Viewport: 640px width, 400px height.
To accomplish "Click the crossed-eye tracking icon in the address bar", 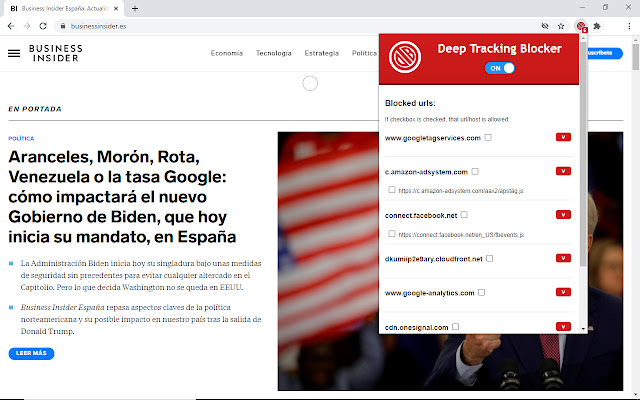I will [x=544, y=26].
